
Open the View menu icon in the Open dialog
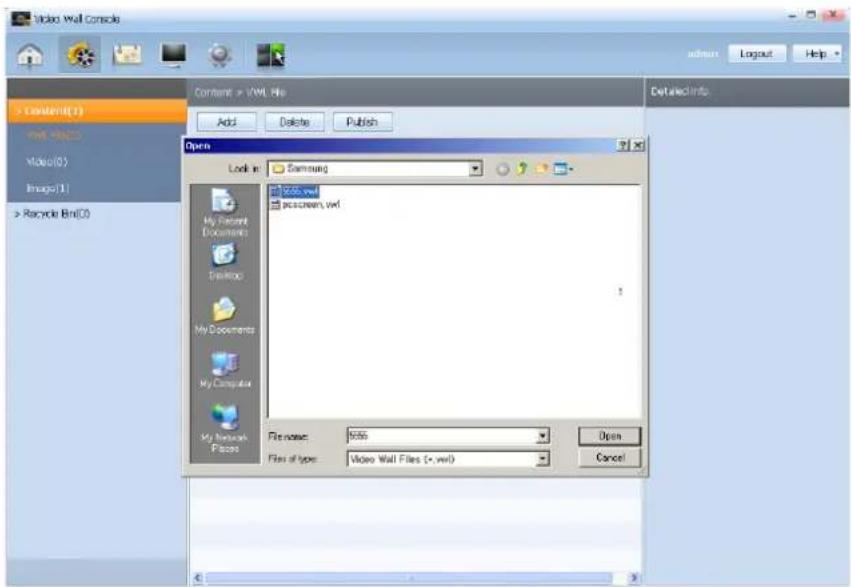click(563, 169)
